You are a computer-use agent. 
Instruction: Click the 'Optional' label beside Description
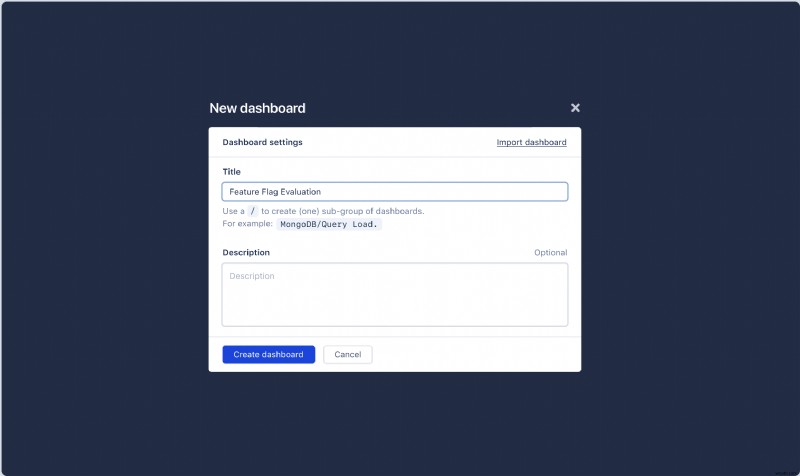coord(551,253)
